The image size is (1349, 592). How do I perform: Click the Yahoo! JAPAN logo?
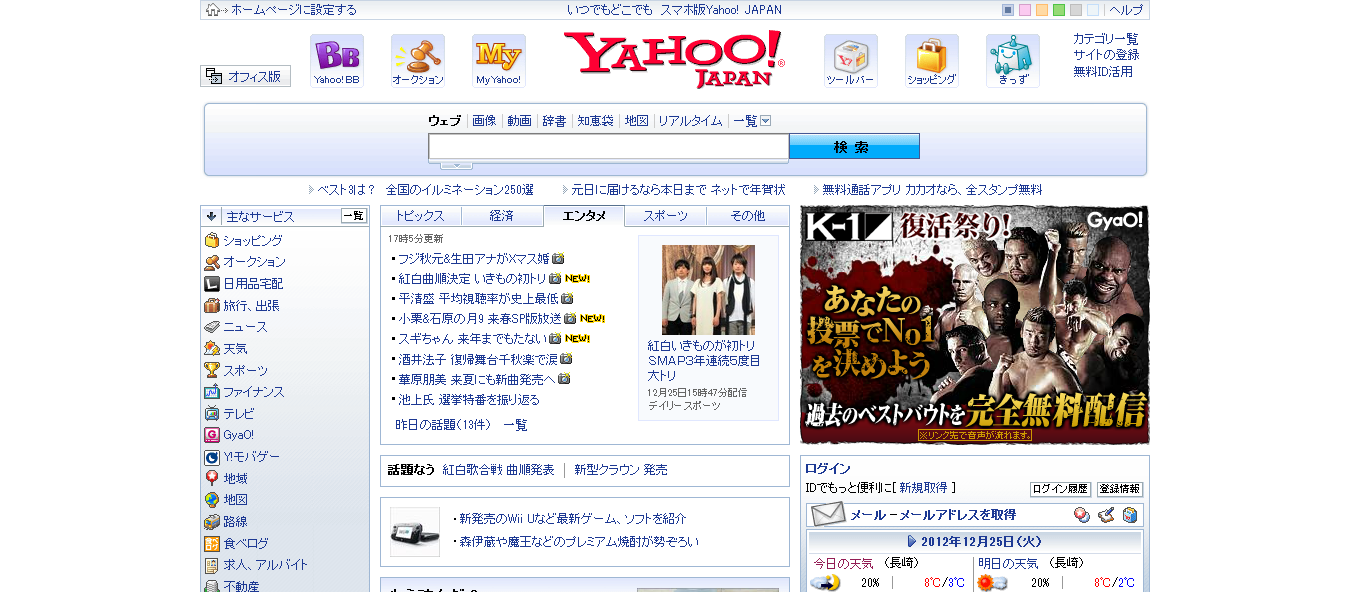[675, 59]
